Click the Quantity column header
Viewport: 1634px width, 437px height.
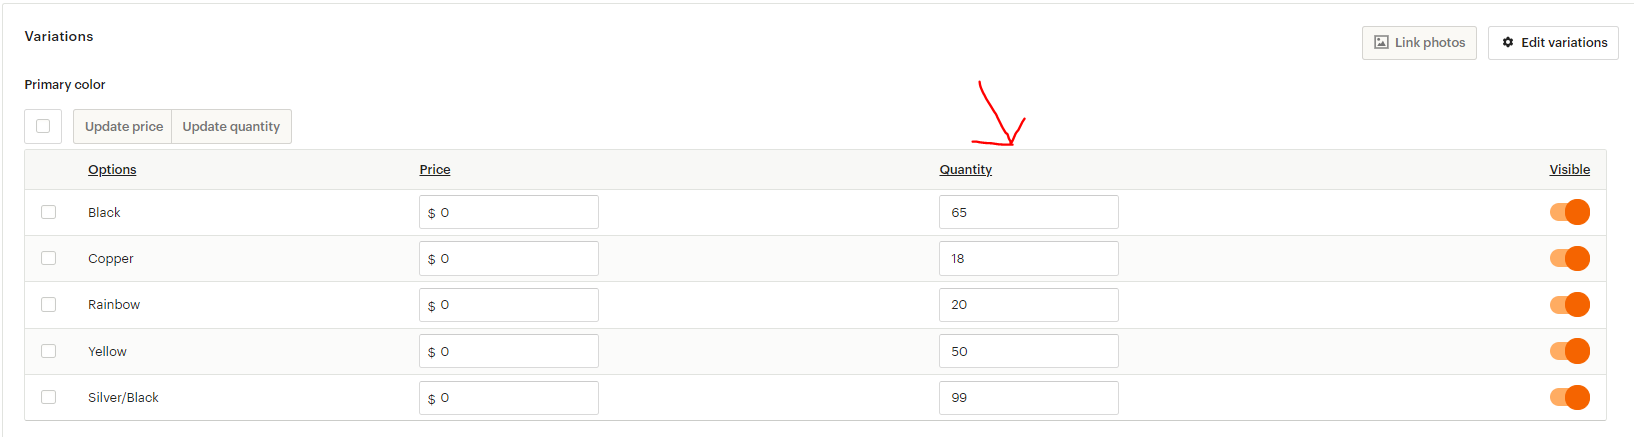(966, 169)
